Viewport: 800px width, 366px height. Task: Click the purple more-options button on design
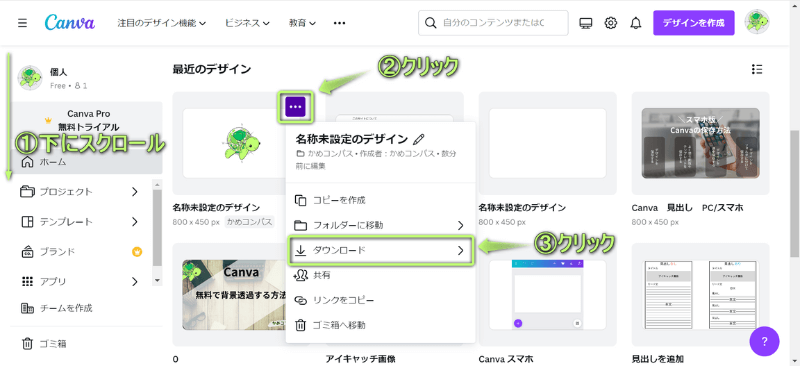pyautogui.click(x=296, y=107)
